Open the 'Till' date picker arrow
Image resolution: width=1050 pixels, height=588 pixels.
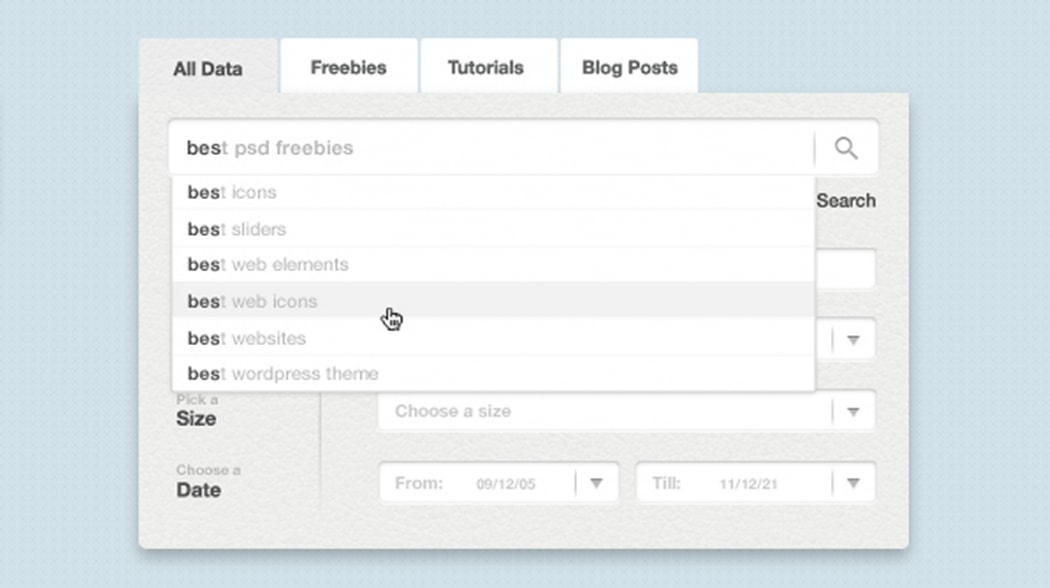click(x=853, y=483)
